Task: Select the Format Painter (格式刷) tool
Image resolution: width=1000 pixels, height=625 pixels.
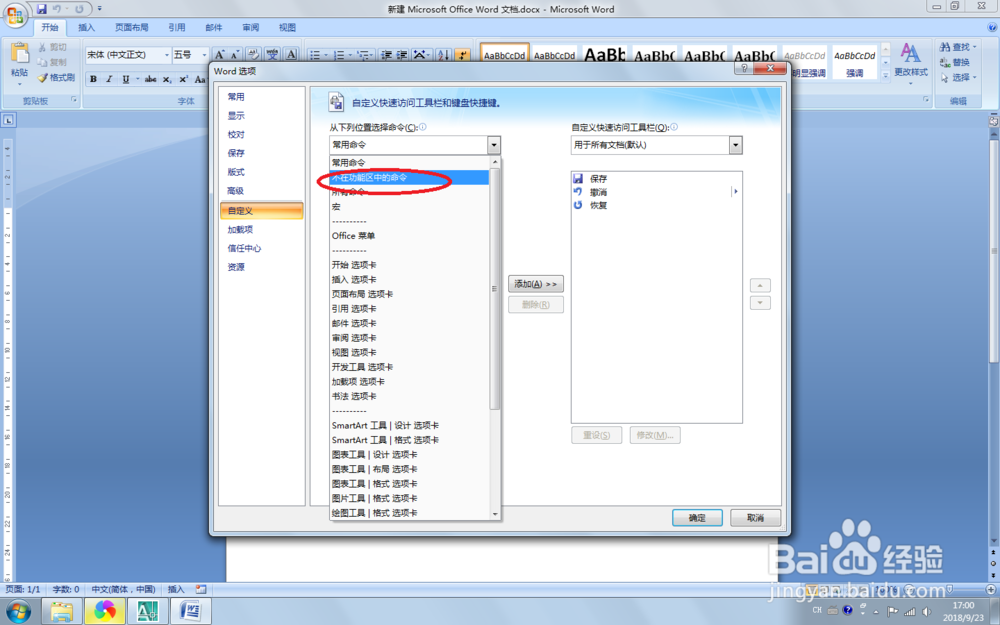Action: click(x=56, y=77)
